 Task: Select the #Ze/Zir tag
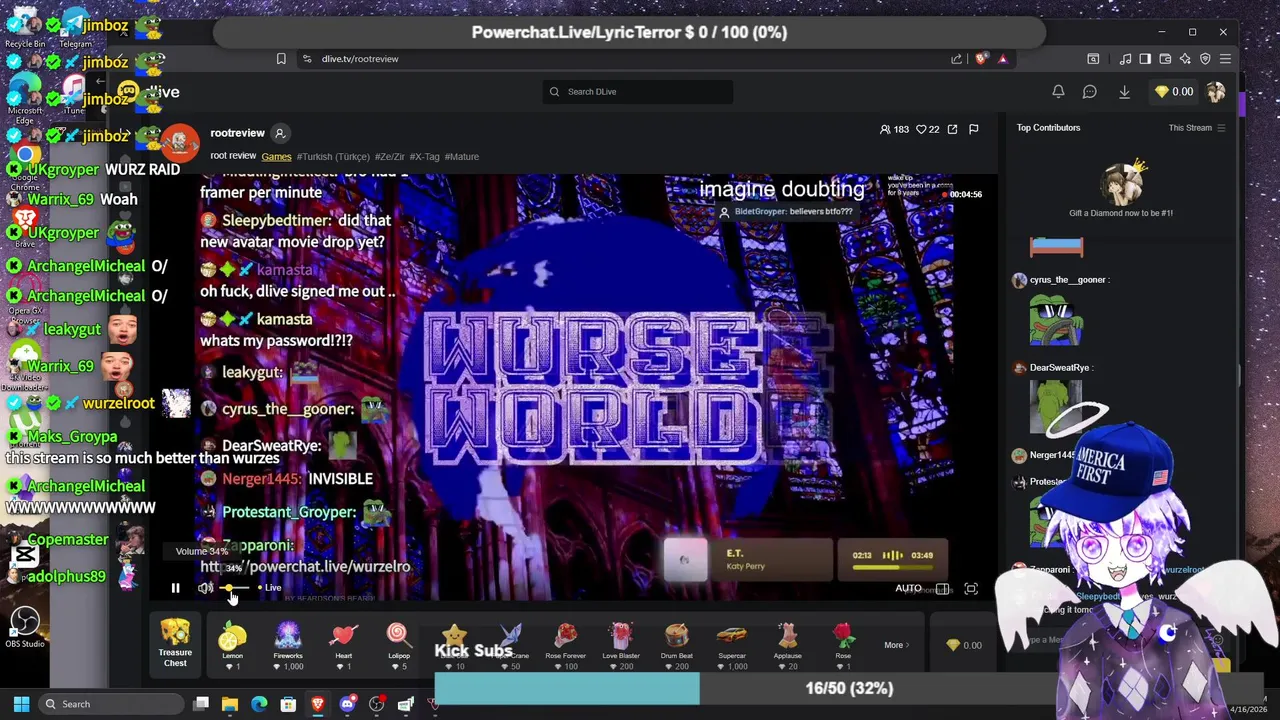click(390, 156)
